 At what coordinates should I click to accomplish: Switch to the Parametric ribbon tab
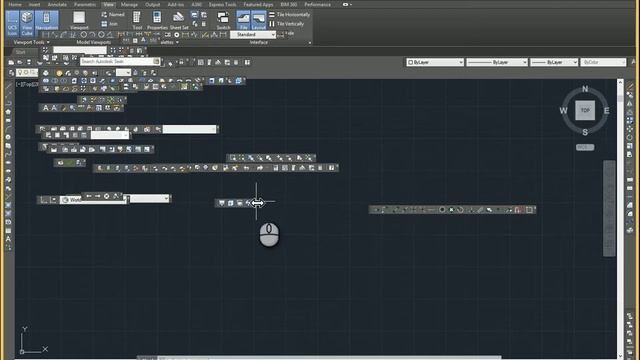(x=85, y=4)
